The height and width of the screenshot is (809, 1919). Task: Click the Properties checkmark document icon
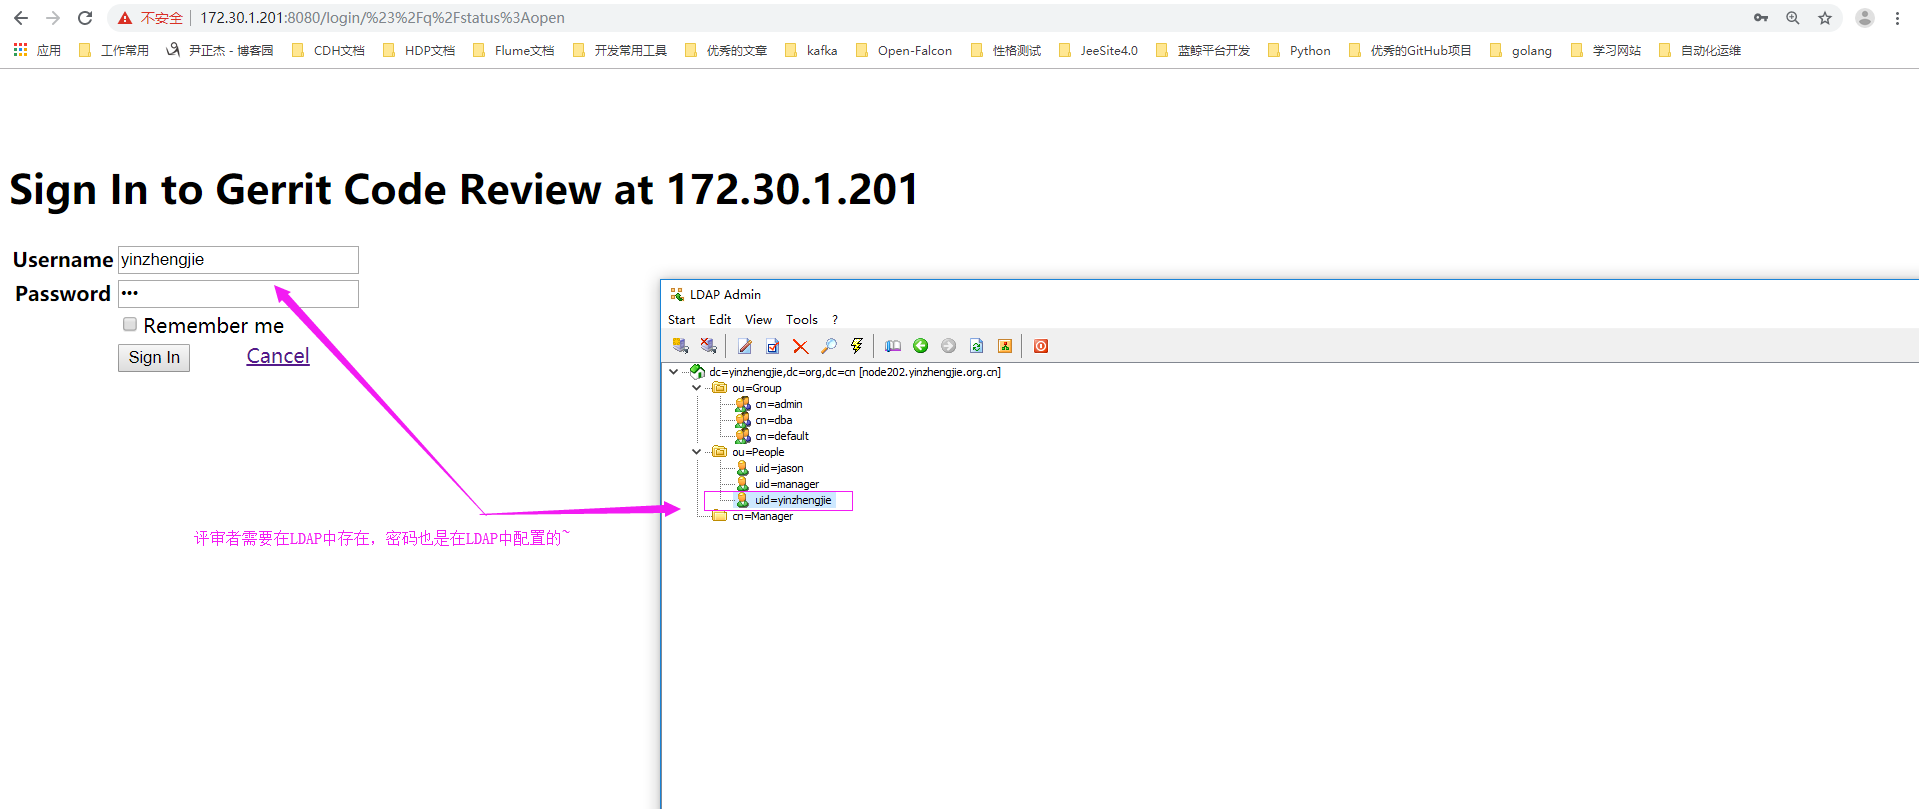(x=773, y=346)
